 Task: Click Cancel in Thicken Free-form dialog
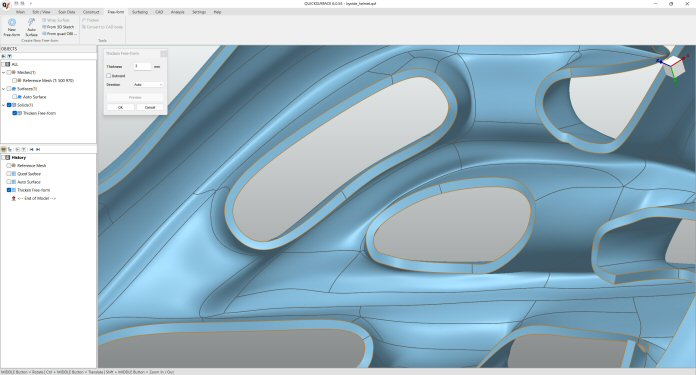(150, 107)
